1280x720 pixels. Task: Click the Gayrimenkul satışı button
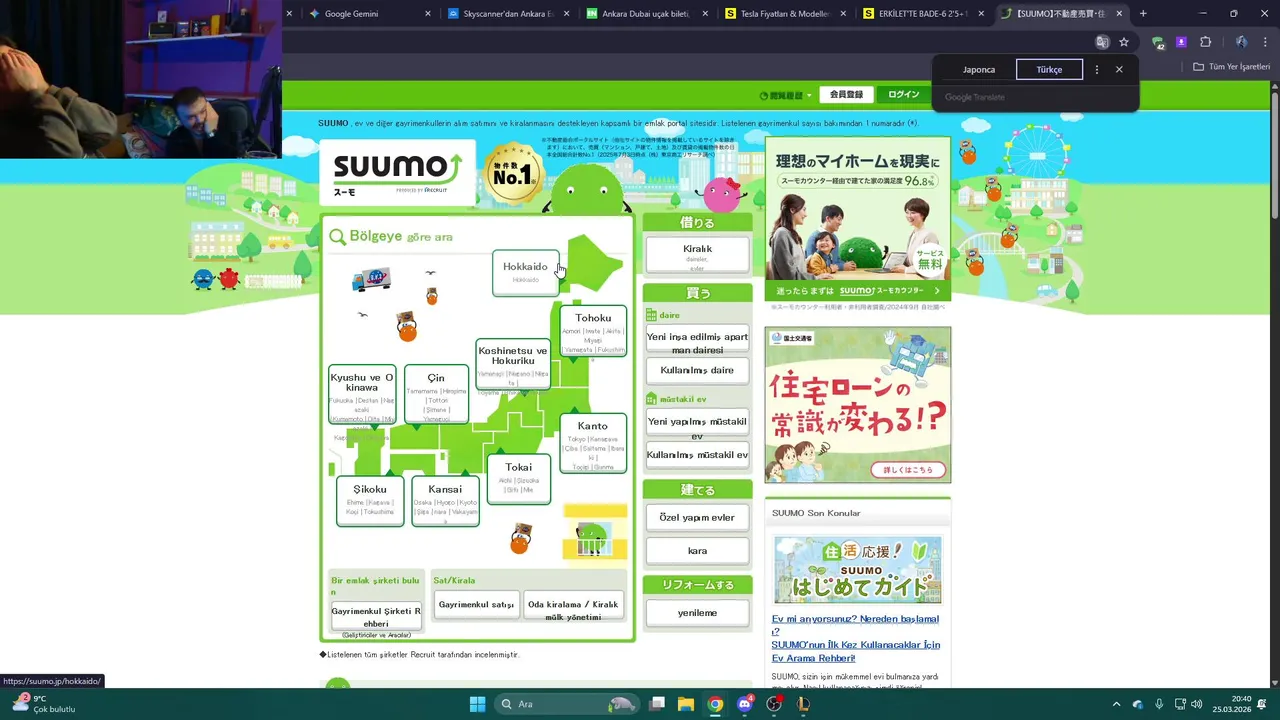[x=477, y=605]
